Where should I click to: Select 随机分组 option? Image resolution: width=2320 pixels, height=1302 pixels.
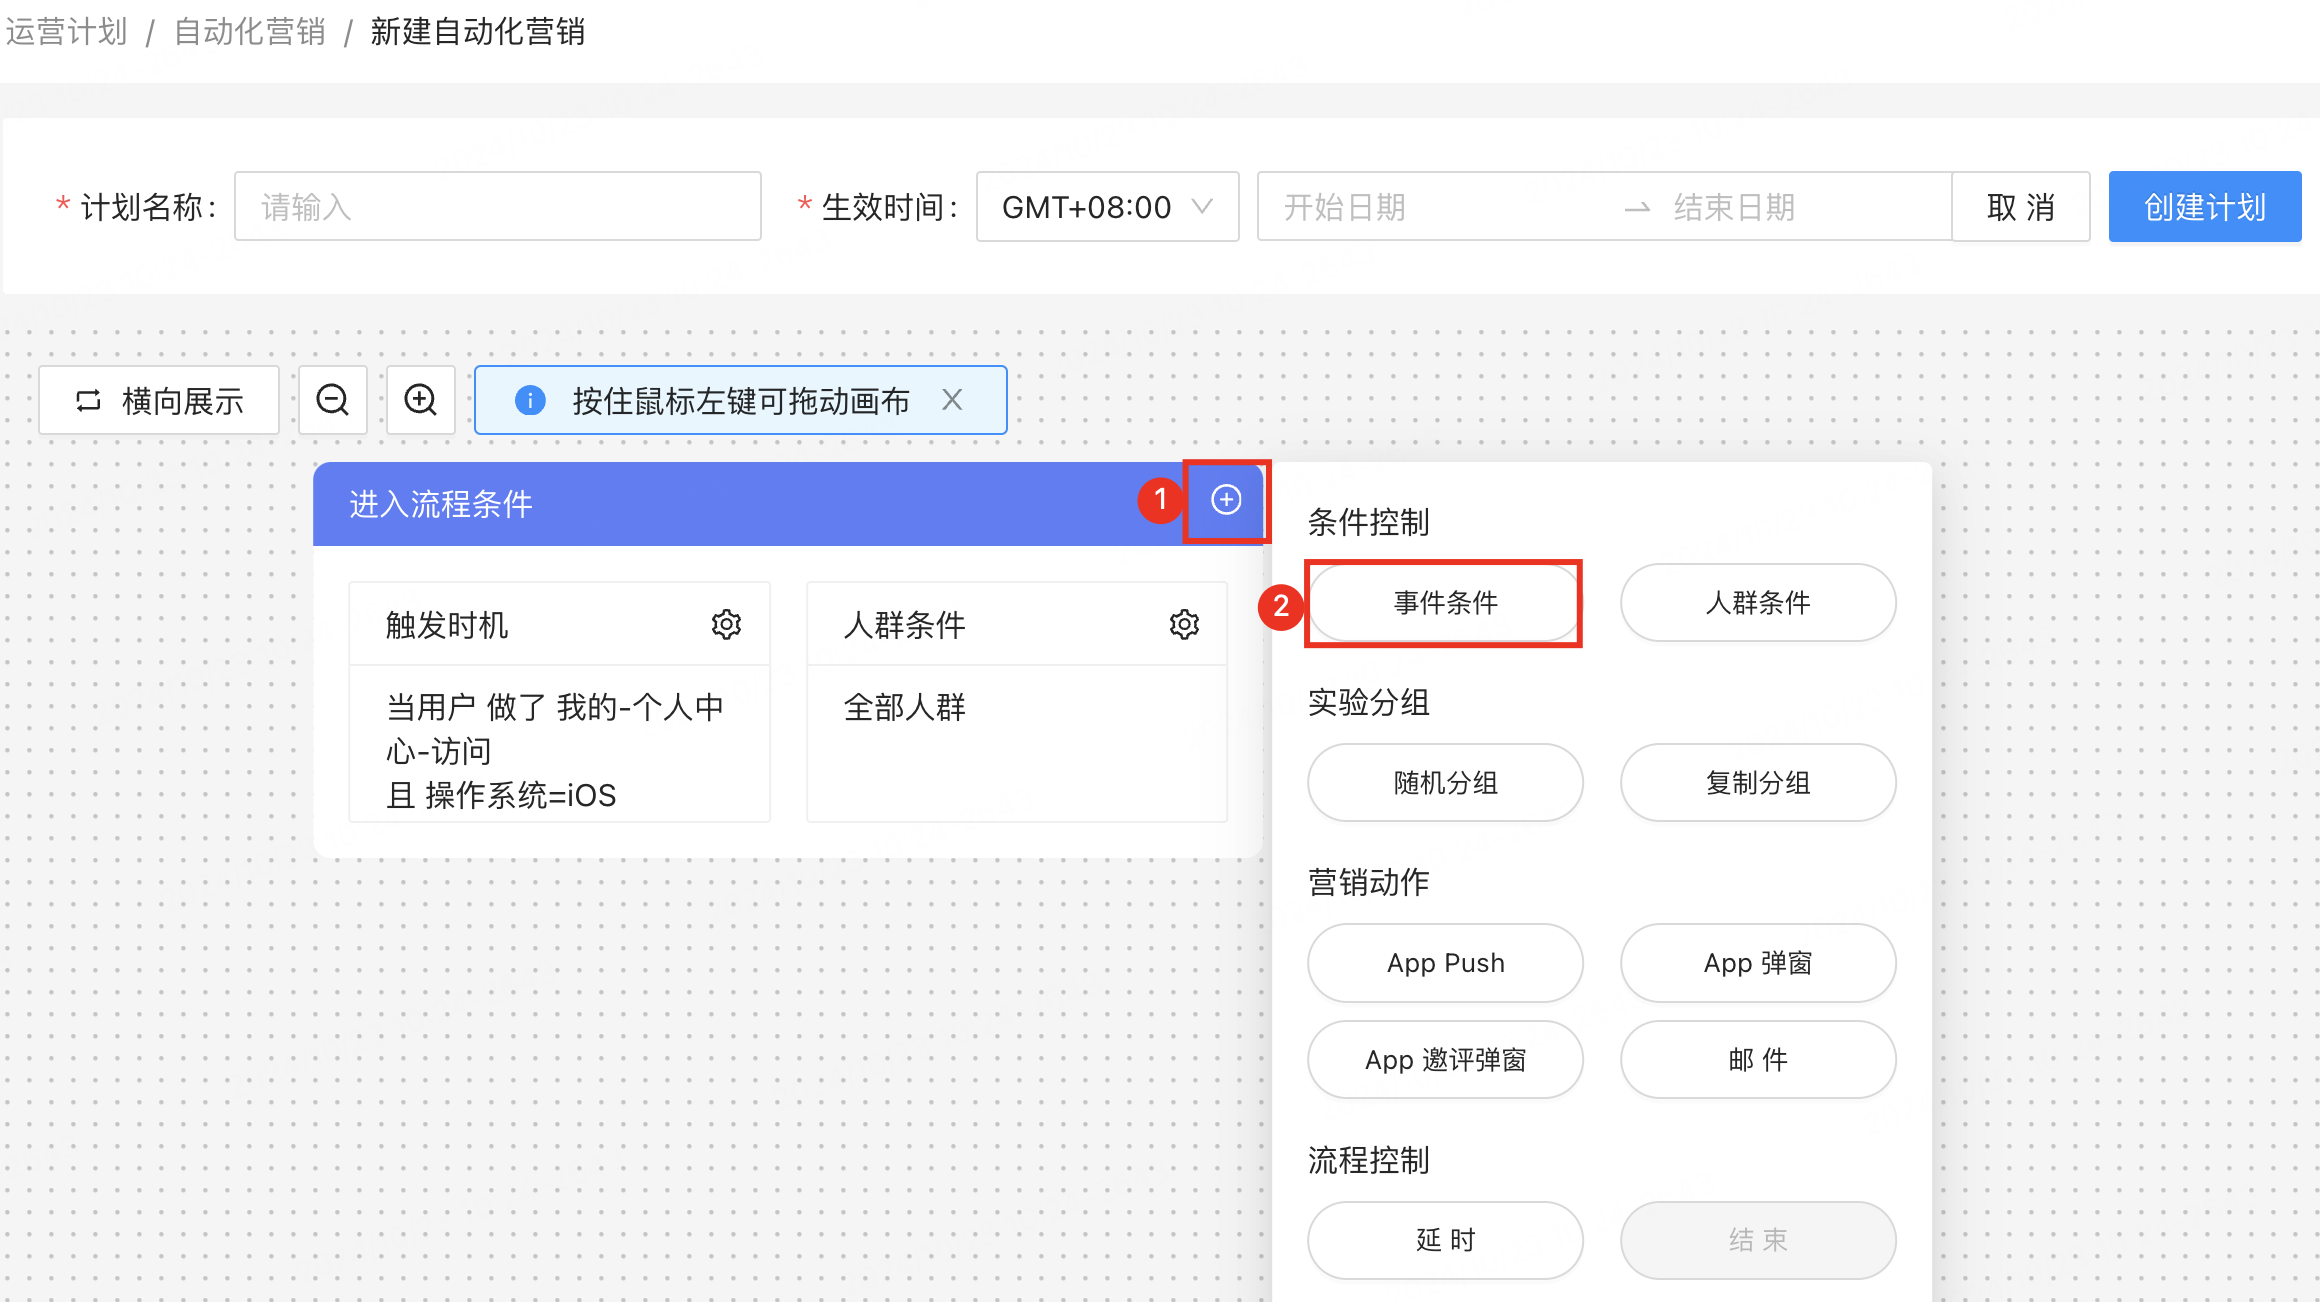pos(1445,782)
